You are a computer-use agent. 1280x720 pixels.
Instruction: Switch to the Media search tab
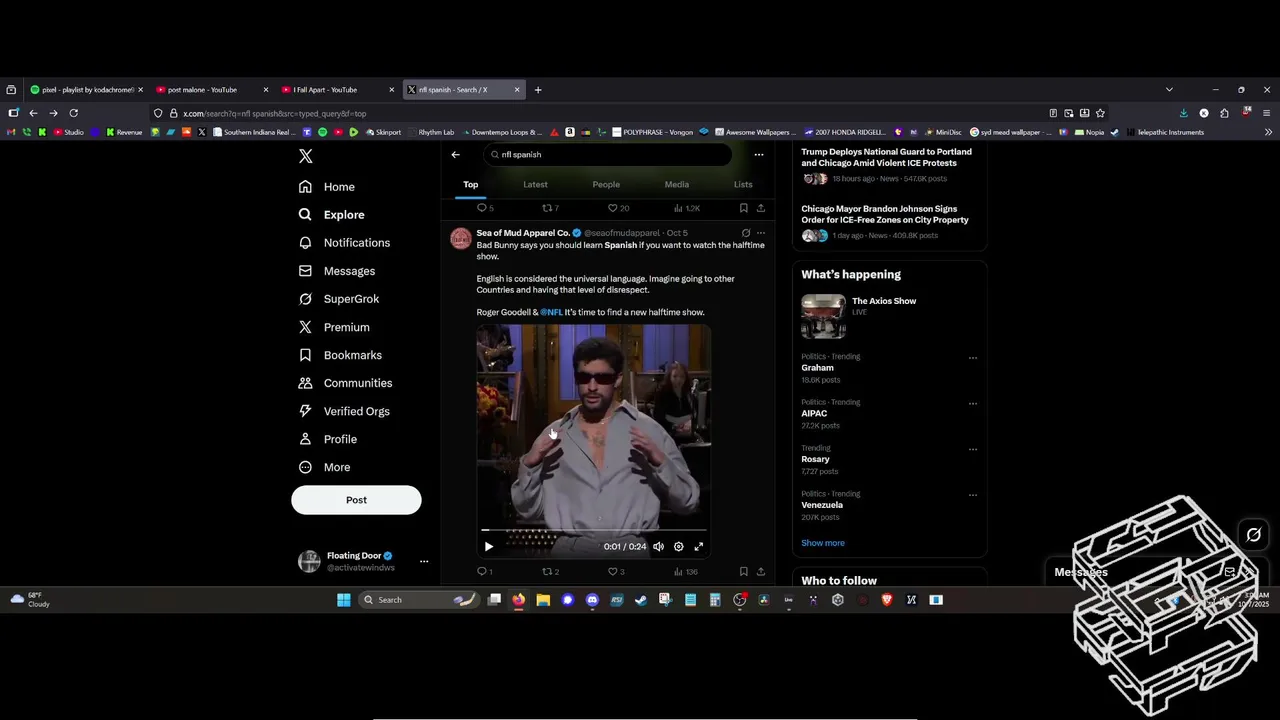tap(677, 184)
